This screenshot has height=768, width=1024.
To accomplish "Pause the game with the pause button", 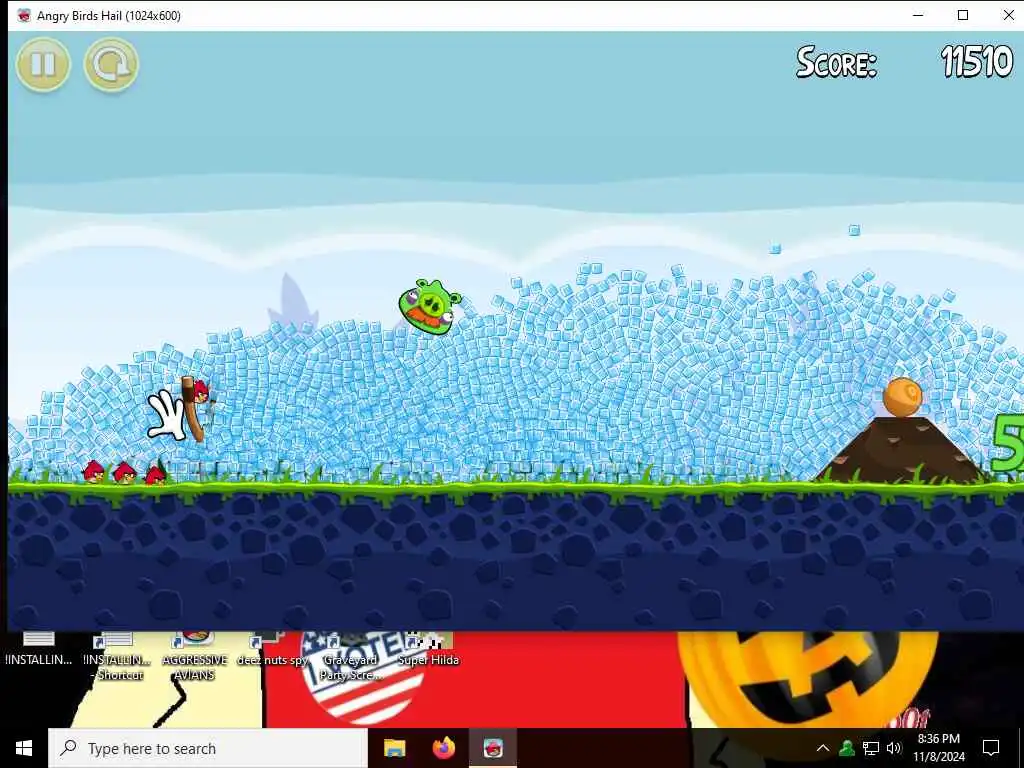I will (x=43, y=64).
